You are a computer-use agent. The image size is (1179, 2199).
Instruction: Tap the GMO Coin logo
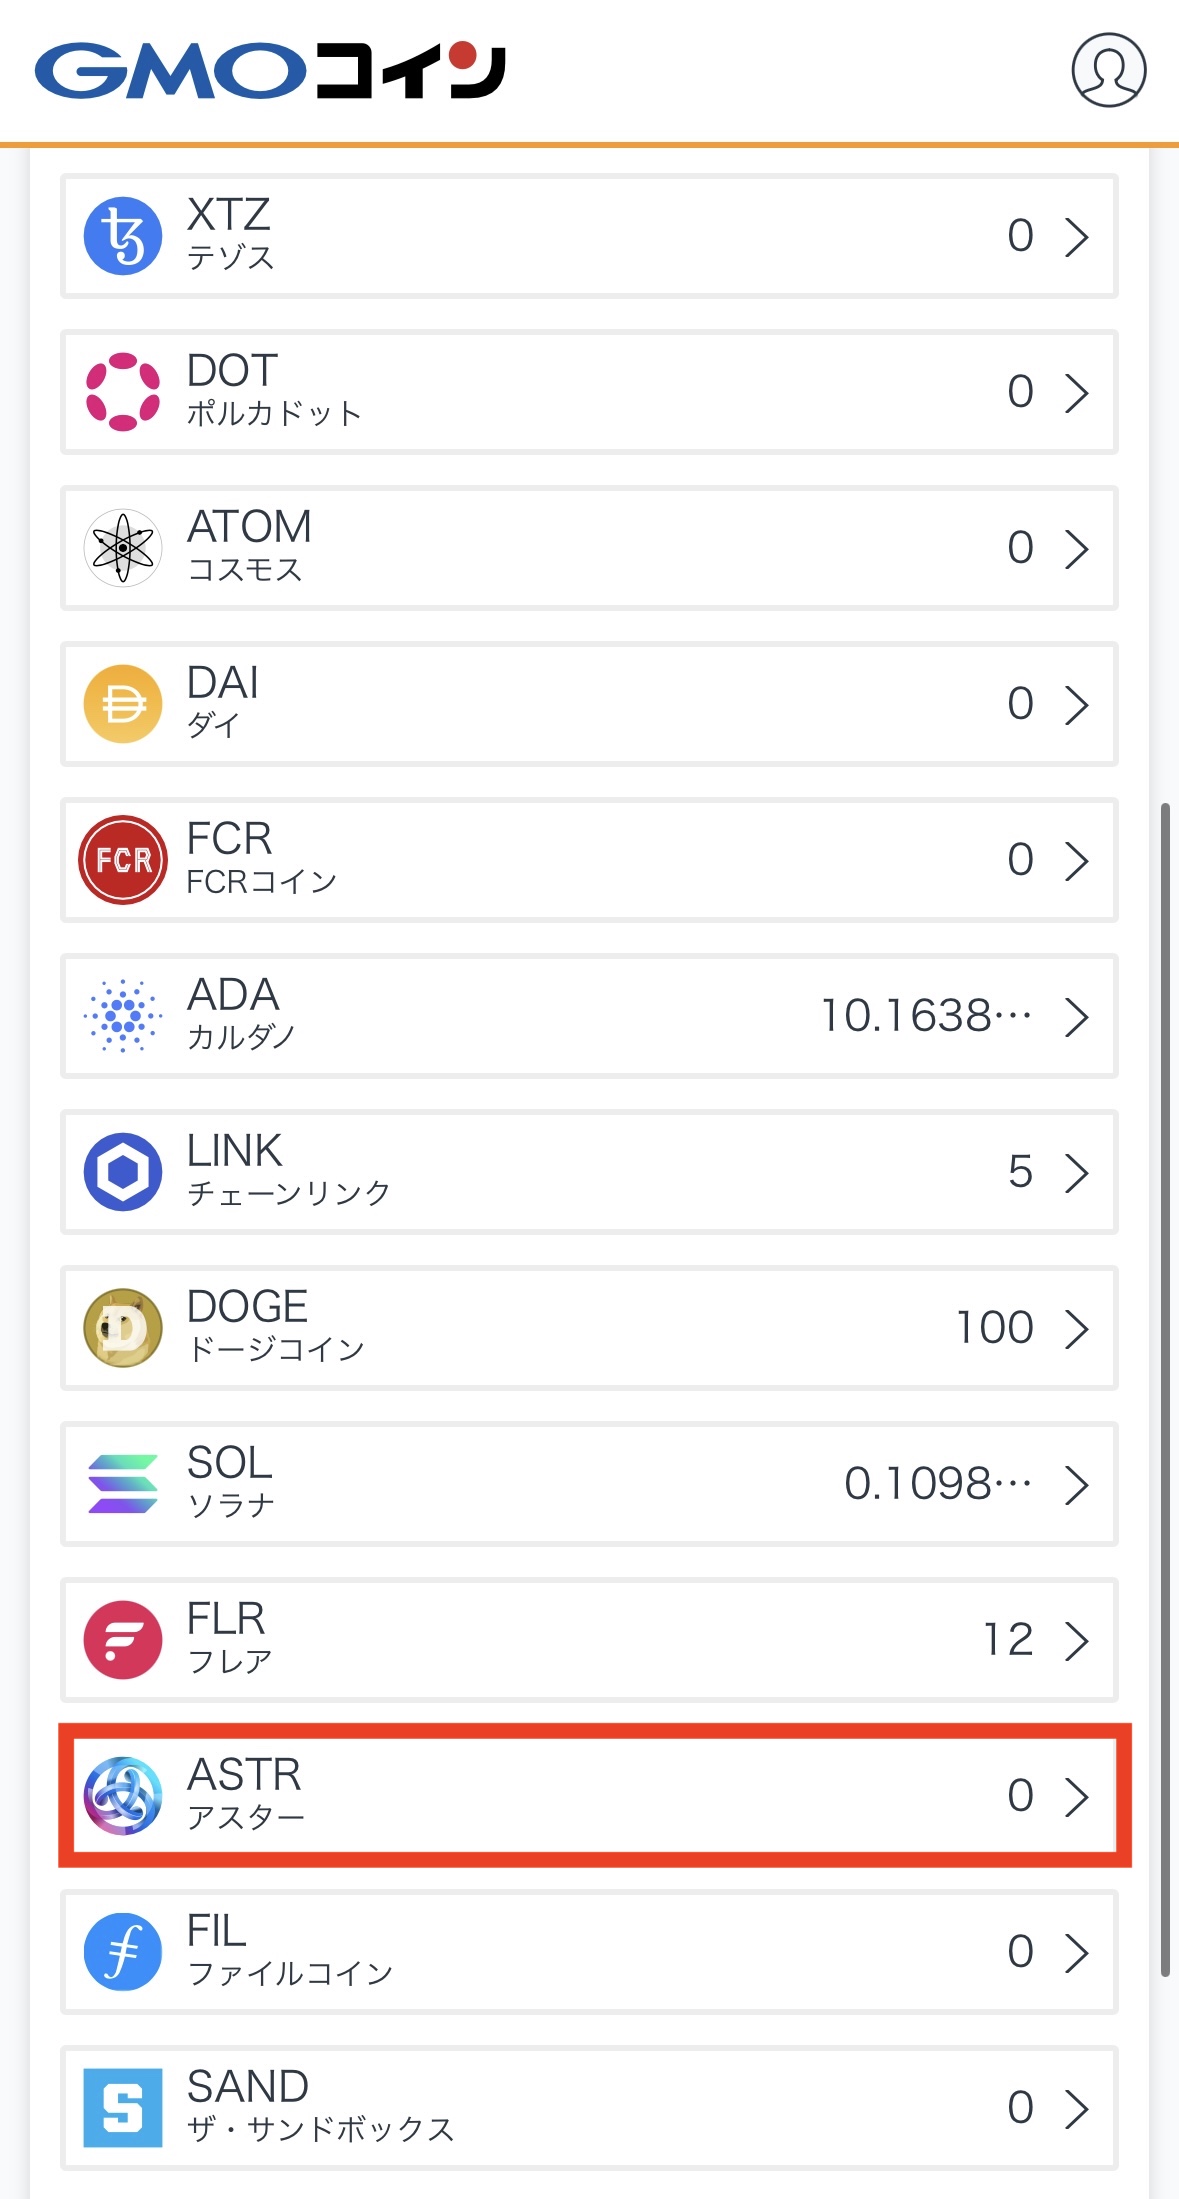click(270, 70)
